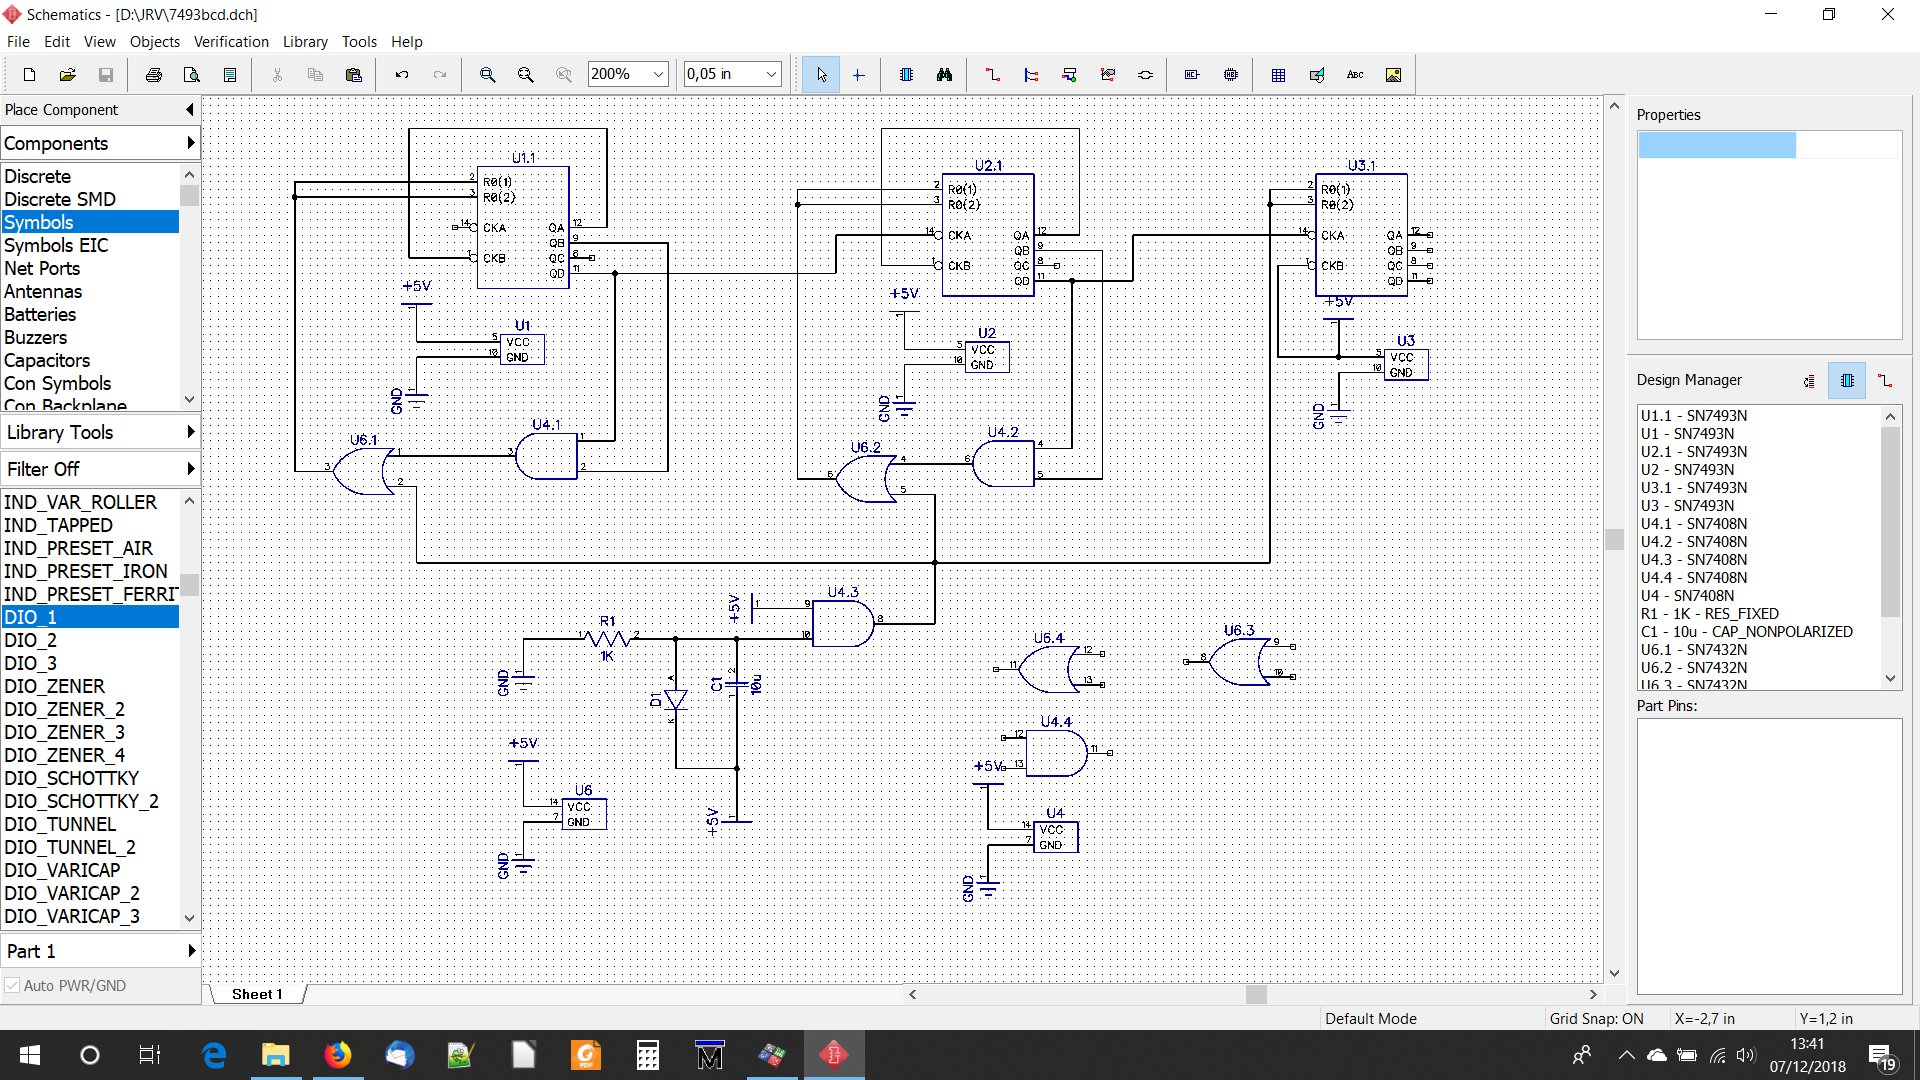Select U4.1 - SN7408N in Design Manager
This screenshot has height=1080, width=1920.
(1693, 523)
